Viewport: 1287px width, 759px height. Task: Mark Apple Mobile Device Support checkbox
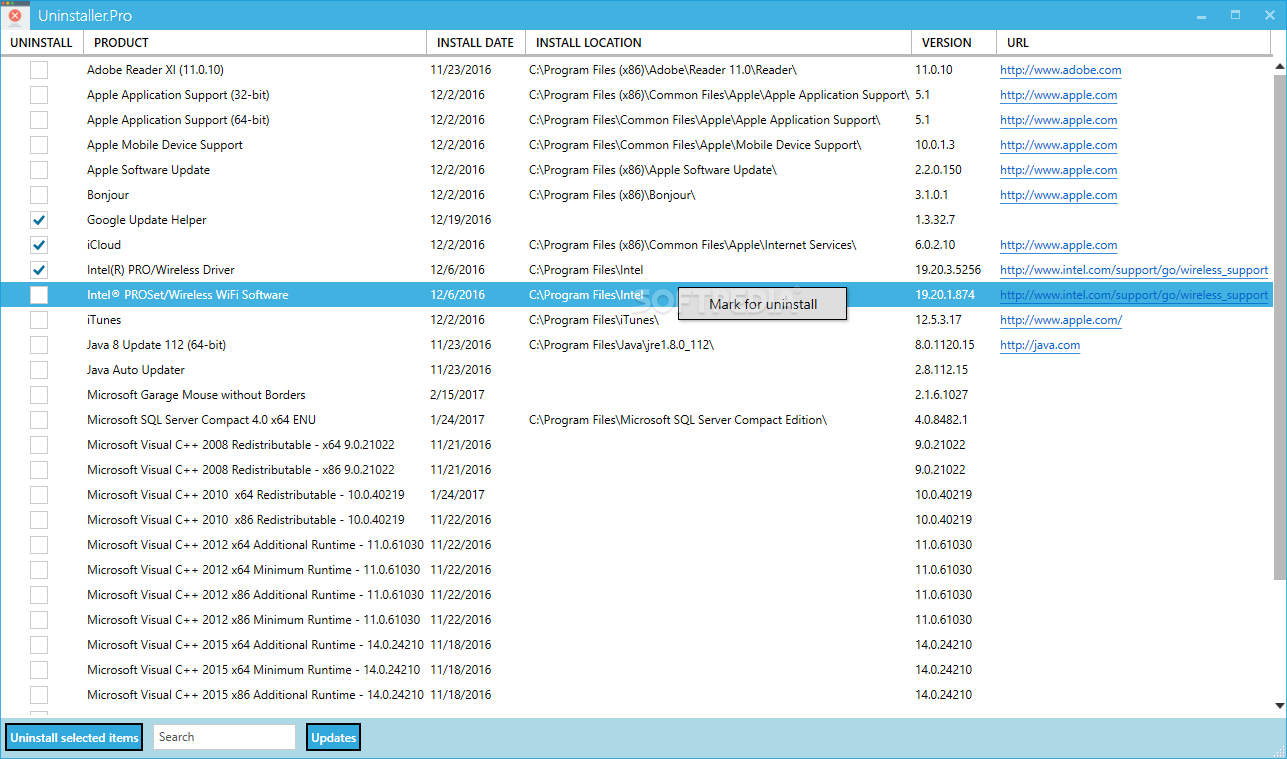click(39, 145)
